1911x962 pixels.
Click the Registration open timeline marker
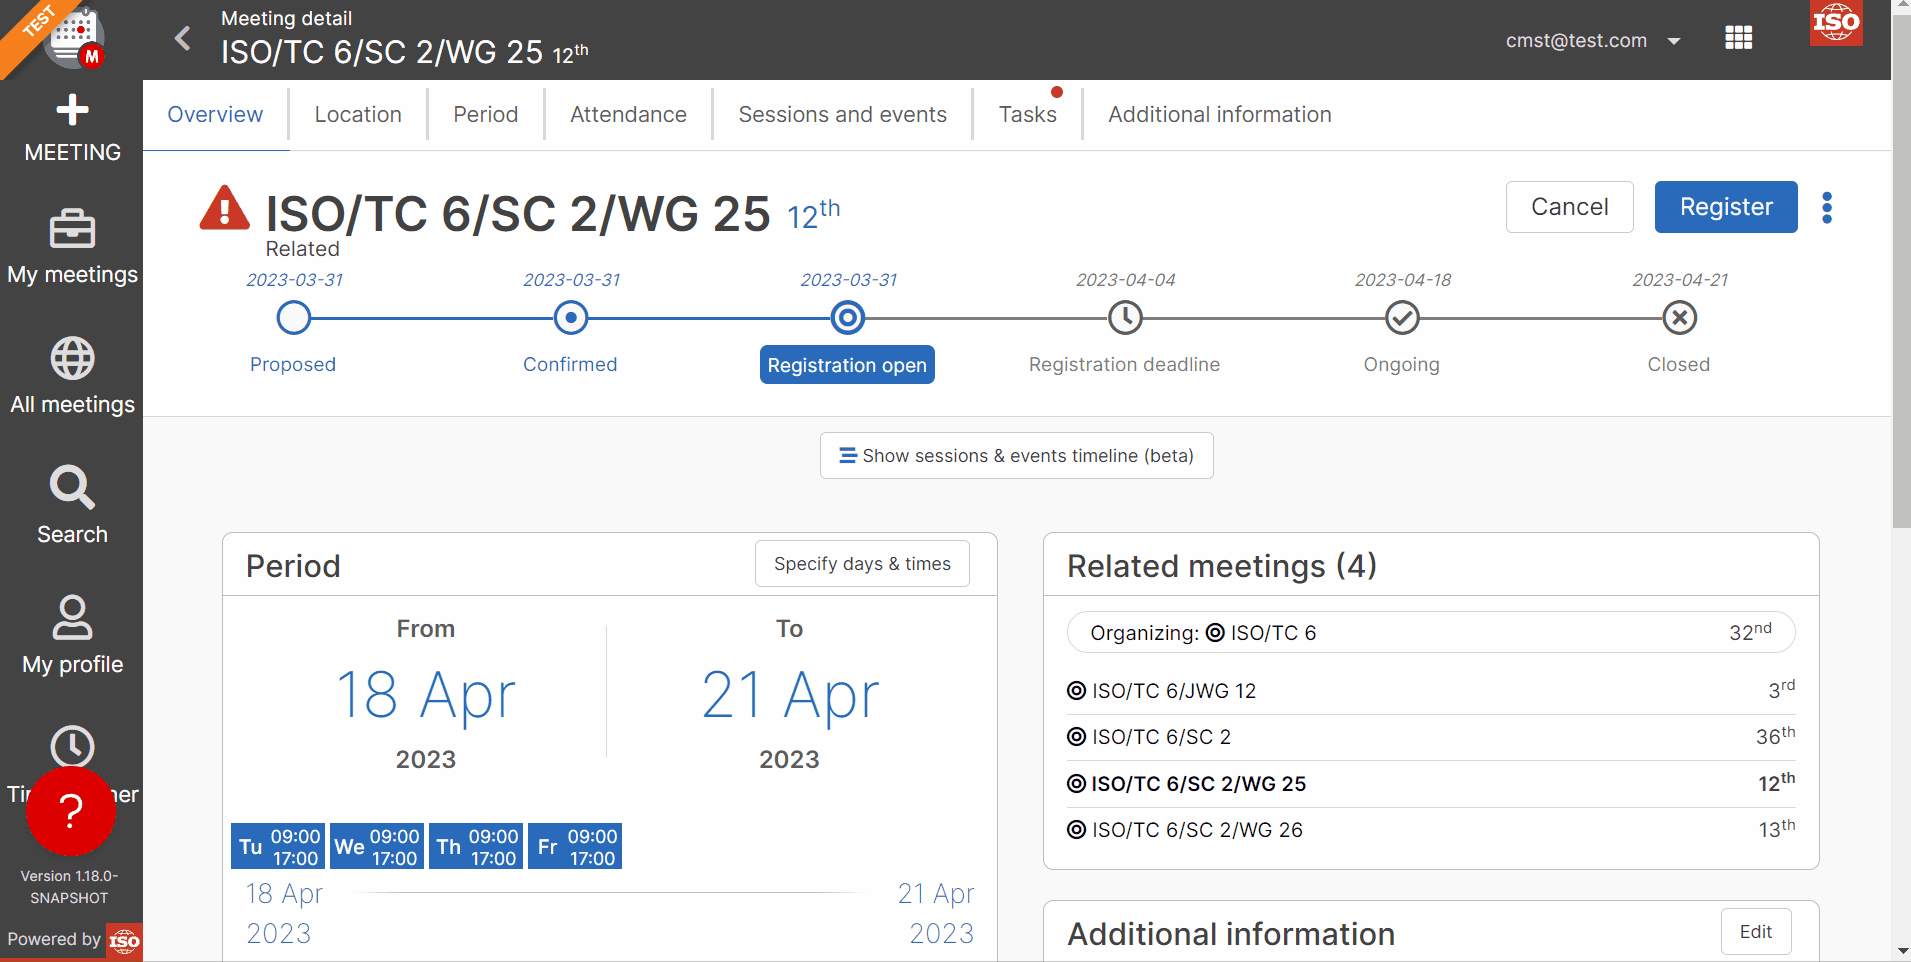[x=848, y=318]
